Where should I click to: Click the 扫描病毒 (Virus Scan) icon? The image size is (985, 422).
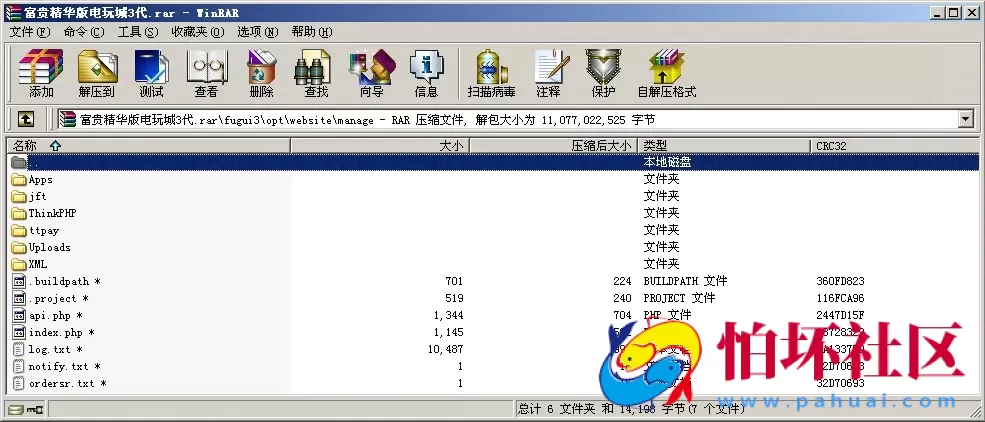pyautogui.click(x=491, y=73)
